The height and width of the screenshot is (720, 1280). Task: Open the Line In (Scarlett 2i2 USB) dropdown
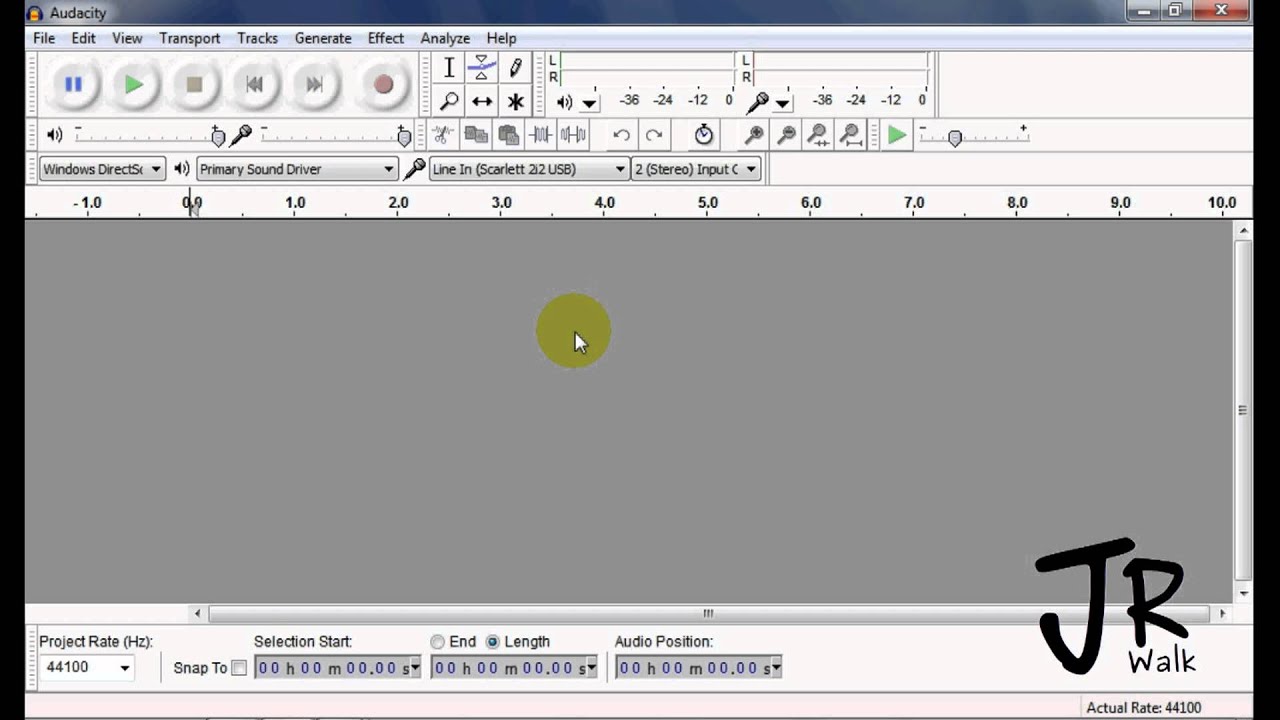(x=529, y=169)
